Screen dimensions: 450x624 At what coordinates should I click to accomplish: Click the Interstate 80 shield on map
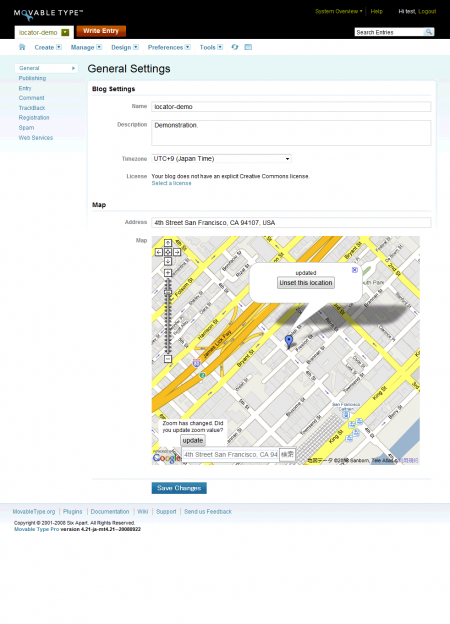point(197,363)
